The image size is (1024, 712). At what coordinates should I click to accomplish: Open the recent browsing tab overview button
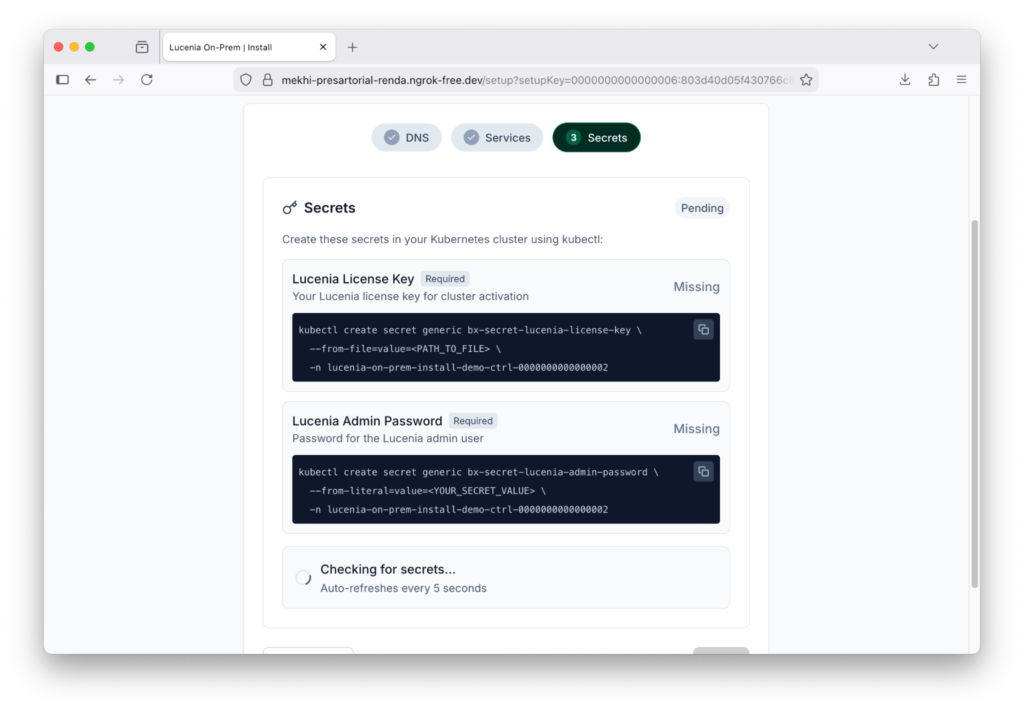click(142, 47)
